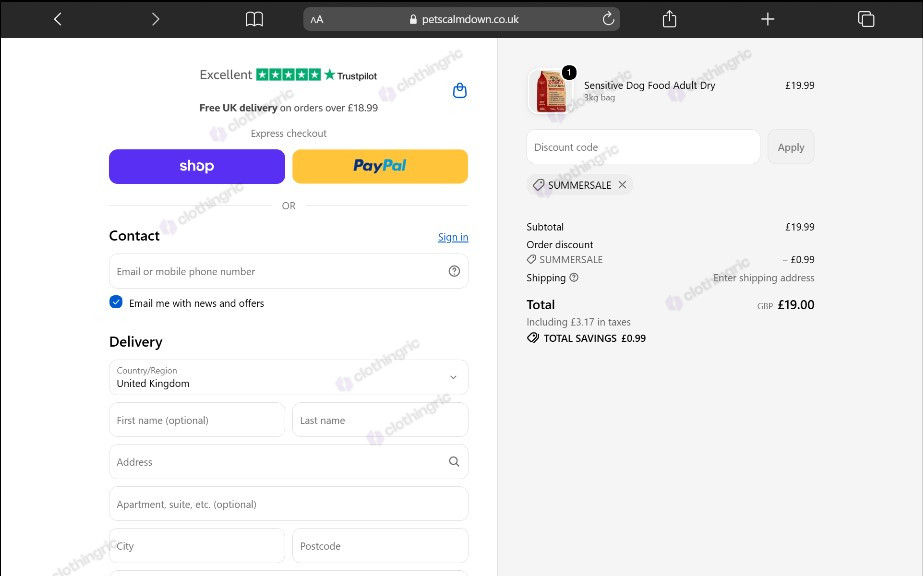Screen dimensions: 923x576
Task: Pay with Shop express checkout button
Action: tap(197, 167)
